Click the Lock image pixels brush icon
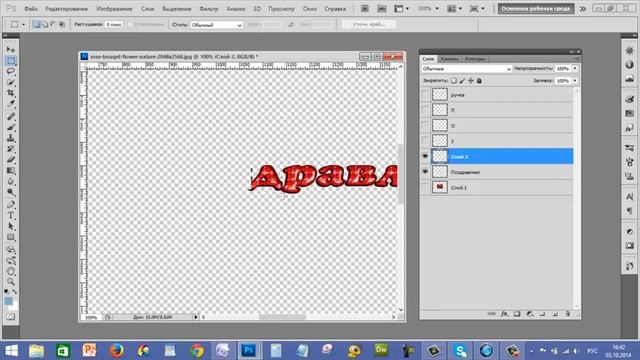The height and width of the screenshot is (360, 640). pyautogui.click(x=462, y=81)
